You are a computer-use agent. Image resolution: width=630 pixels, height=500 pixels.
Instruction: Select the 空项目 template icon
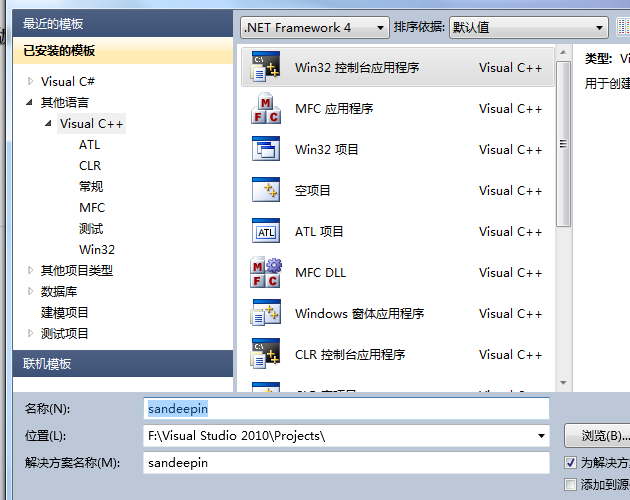[x=266, y=191]
